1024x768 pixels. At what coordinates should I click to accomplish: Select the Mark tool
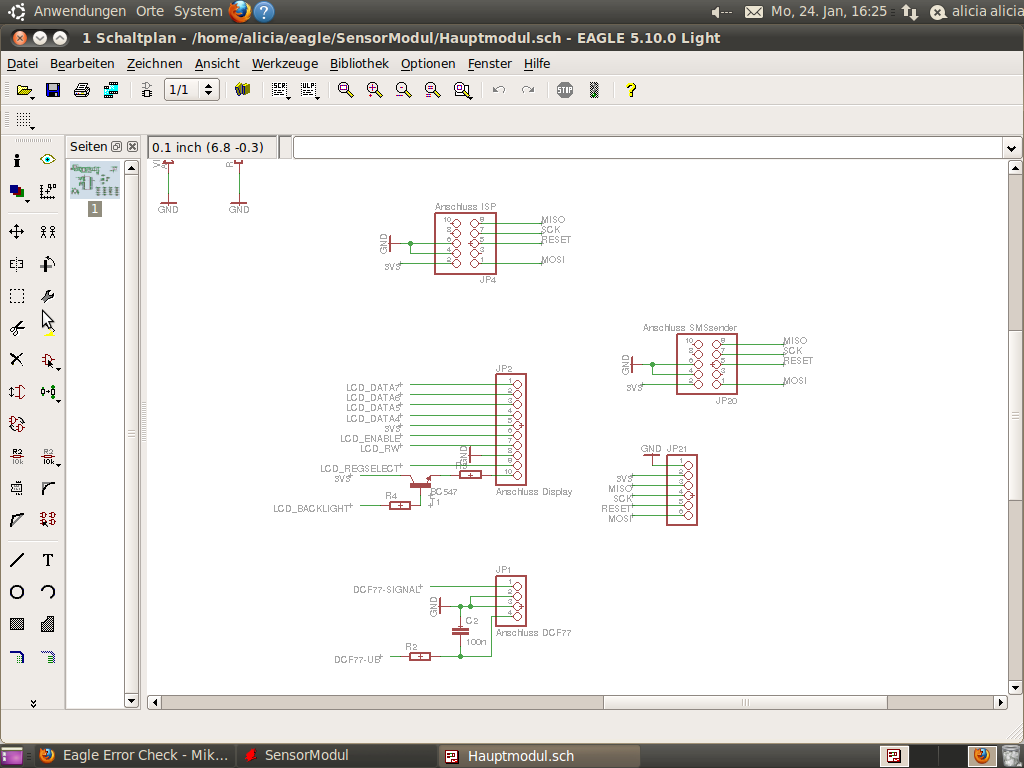click(x=48, y=191)
